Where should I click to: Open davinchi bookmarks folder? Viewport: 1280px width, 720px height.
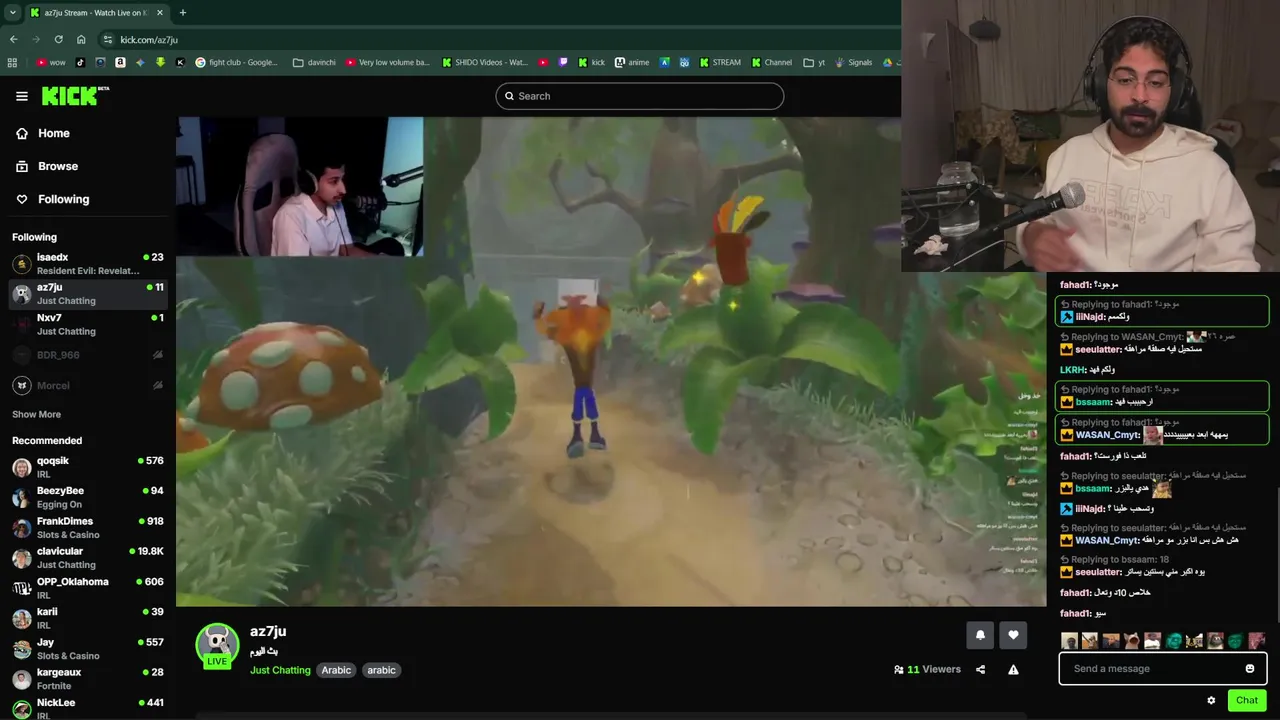[314, 62]
